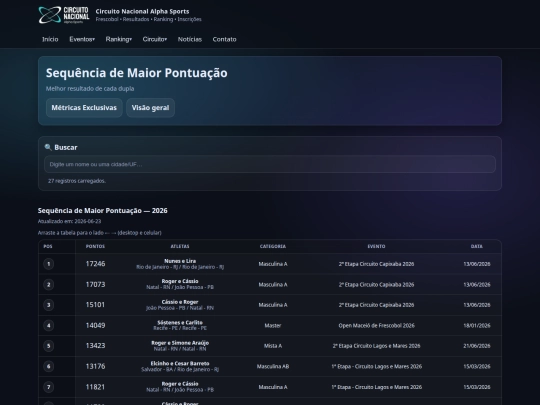540x405 pixels.
Task: Click the Atualizado em 2026-06-23 text
Action: pos(69,221)
